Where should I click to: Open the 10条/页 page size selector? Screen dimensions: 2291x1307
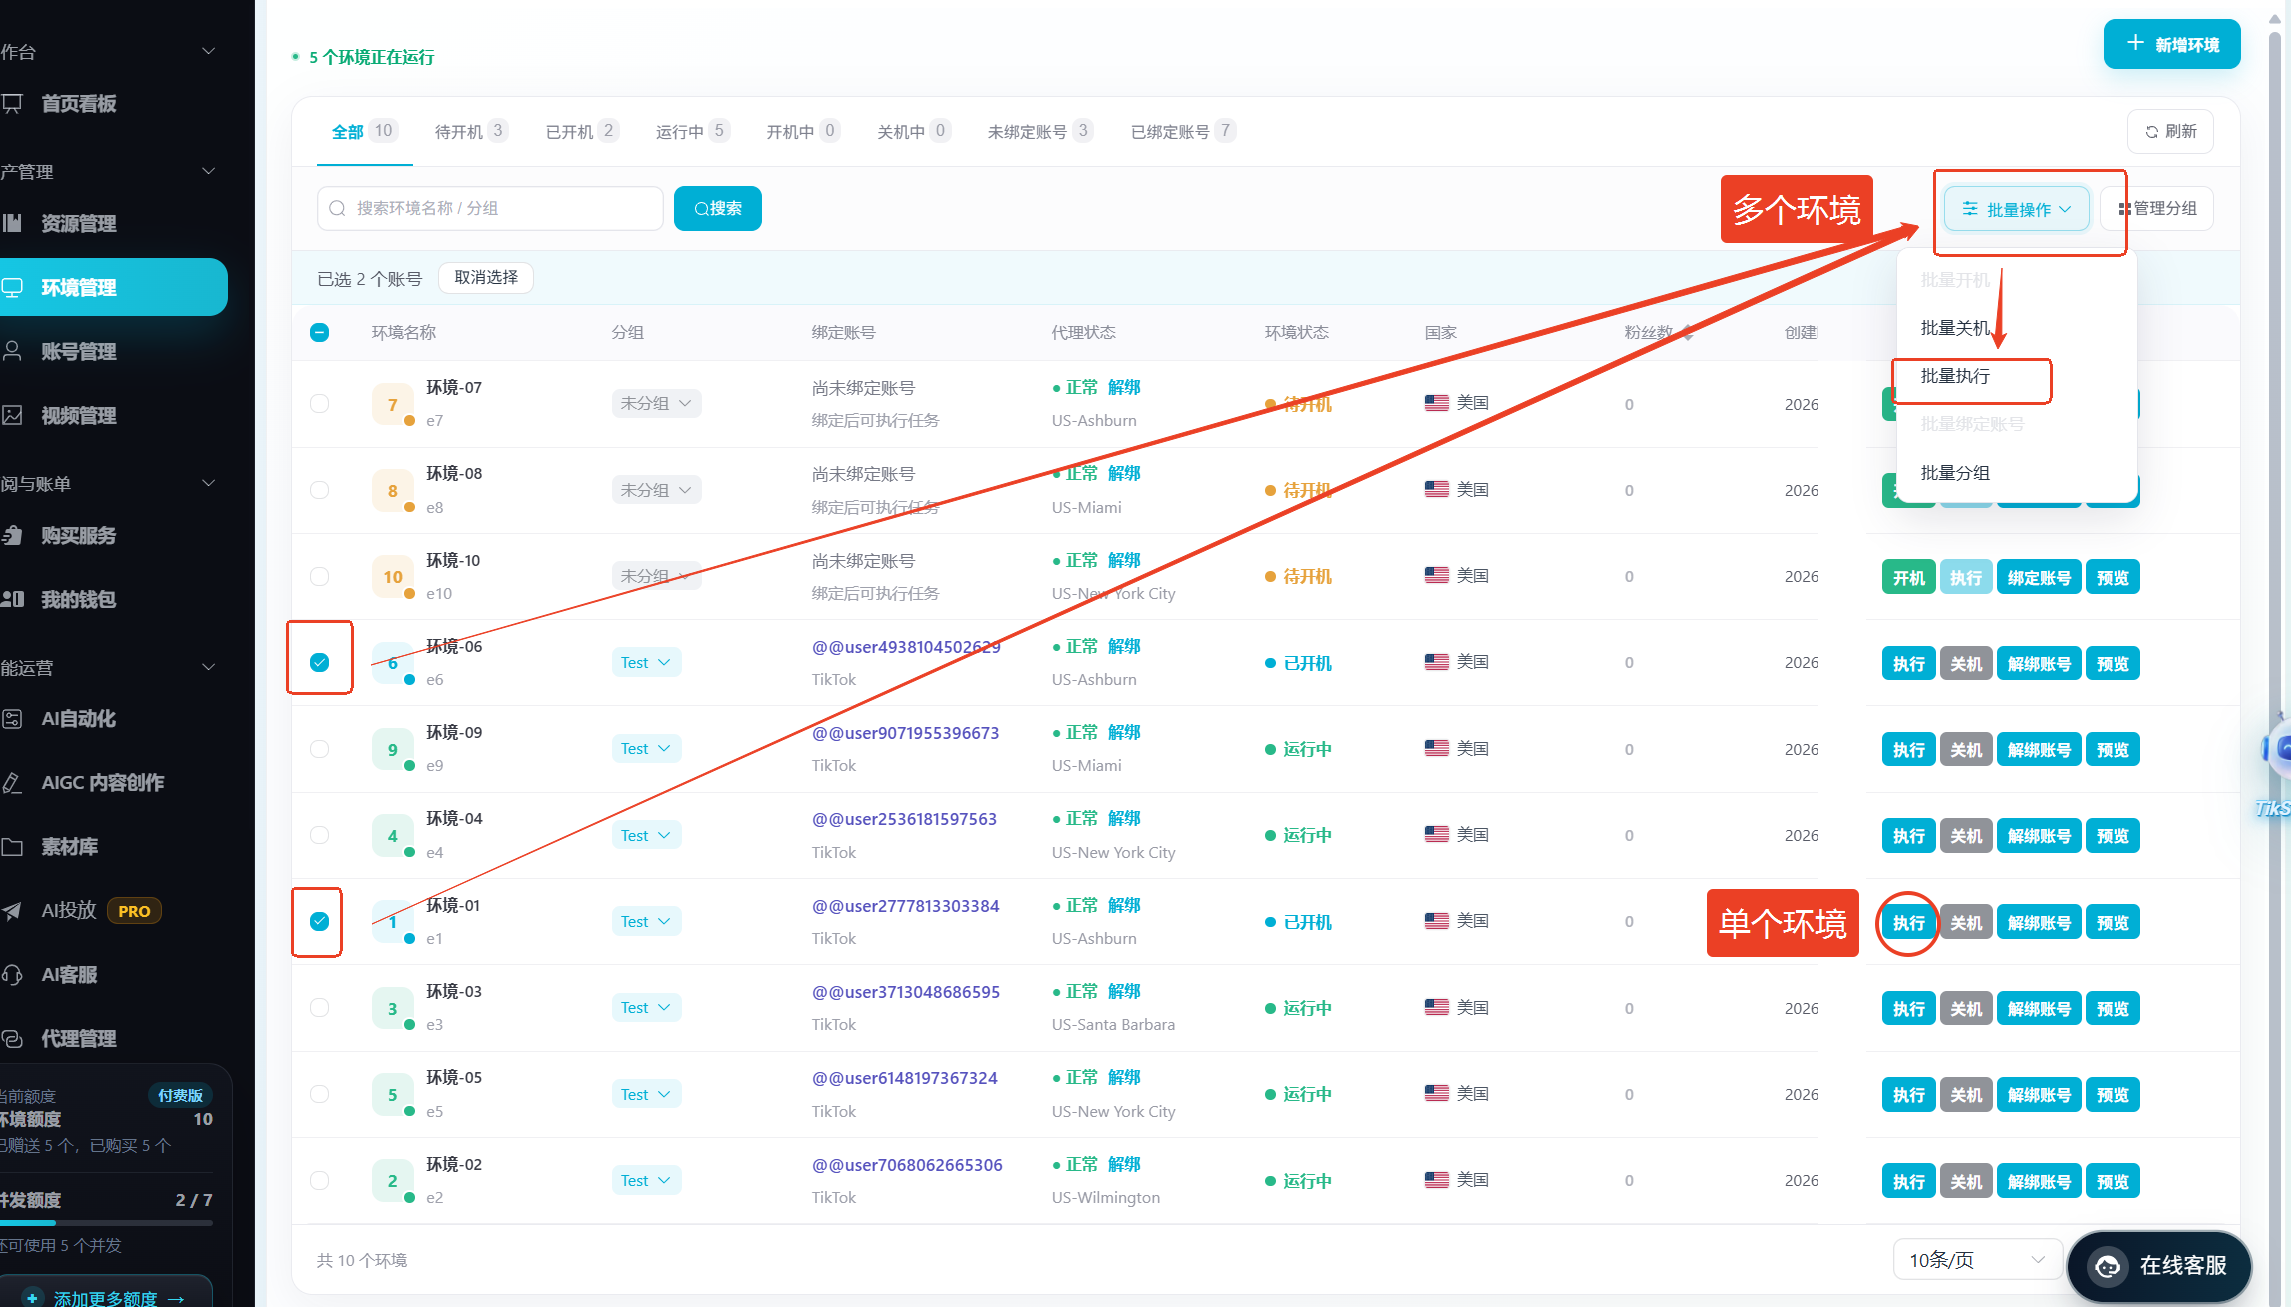pyautogui.click(x=1977, y=1260)
